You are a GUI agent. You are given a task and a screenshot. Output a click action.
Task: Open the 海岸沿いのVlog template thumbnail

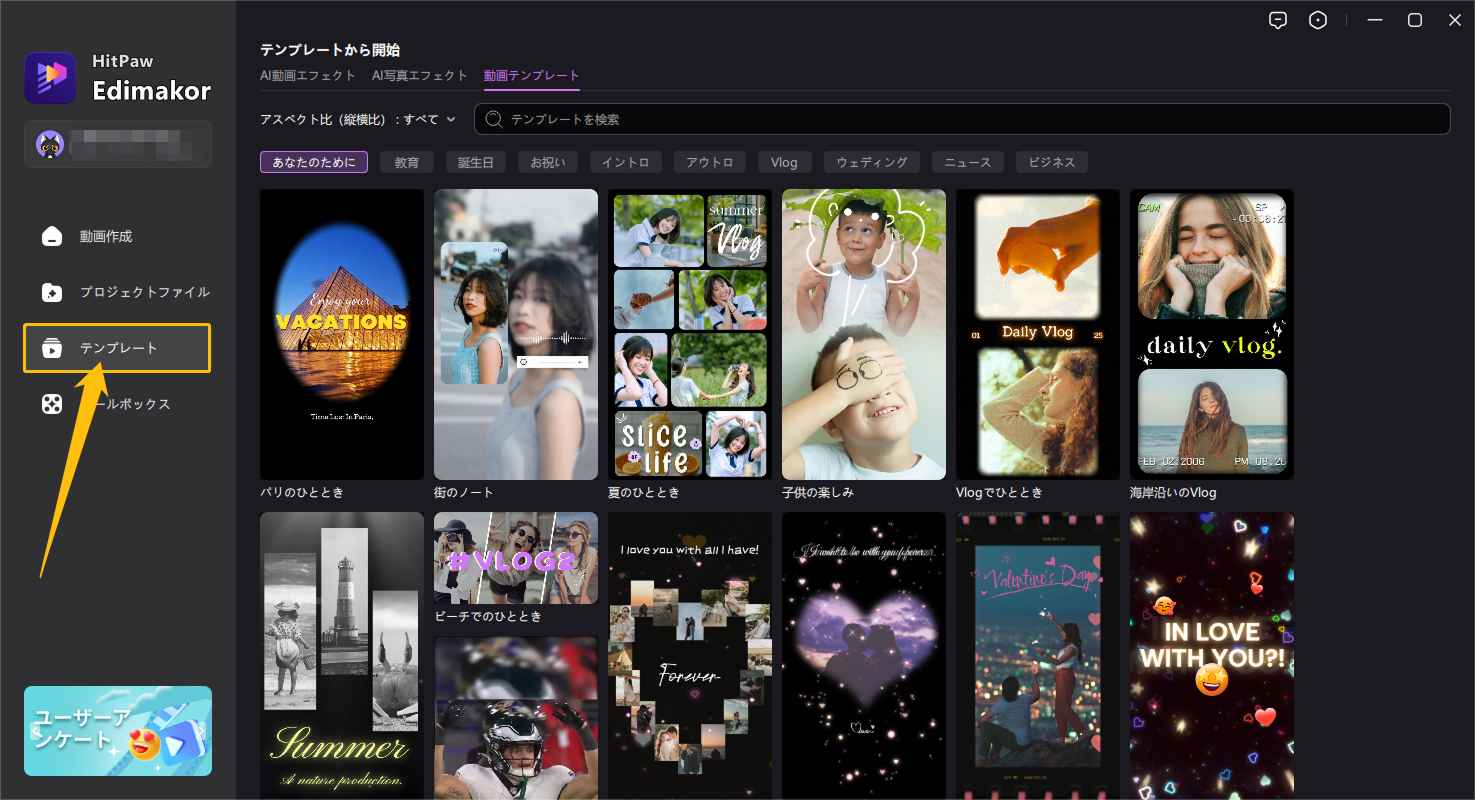(x=1211, y=334)
